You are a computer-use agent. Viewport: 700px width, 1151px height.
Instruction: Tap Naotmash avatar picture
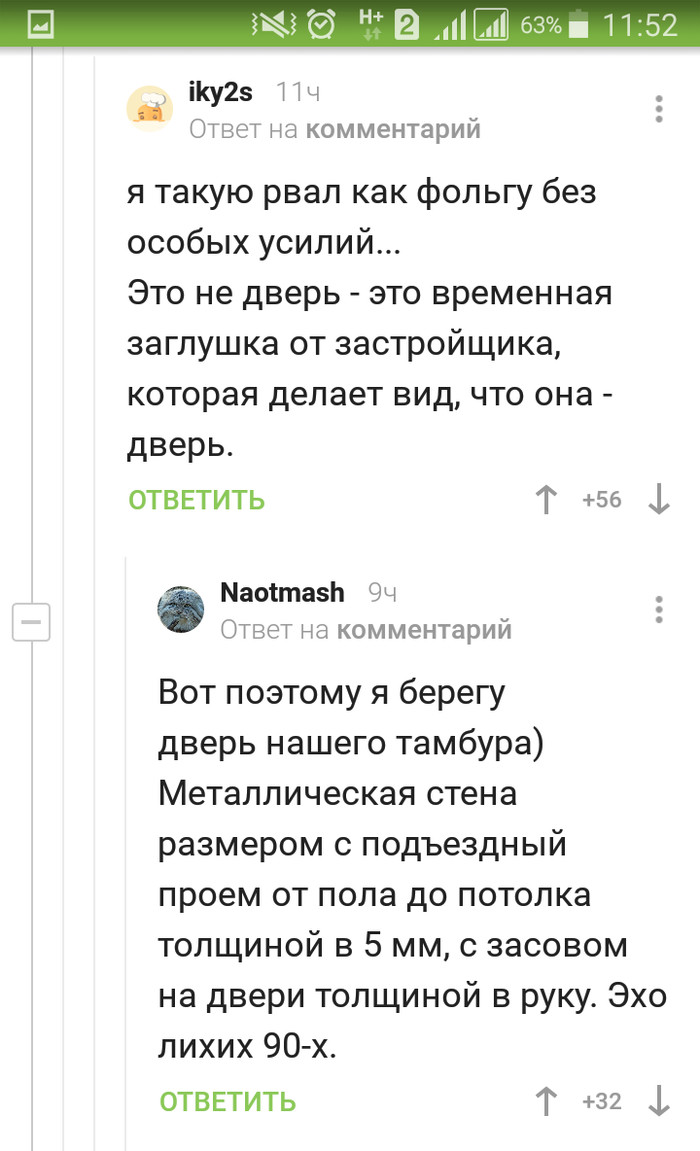coord(181,609)
